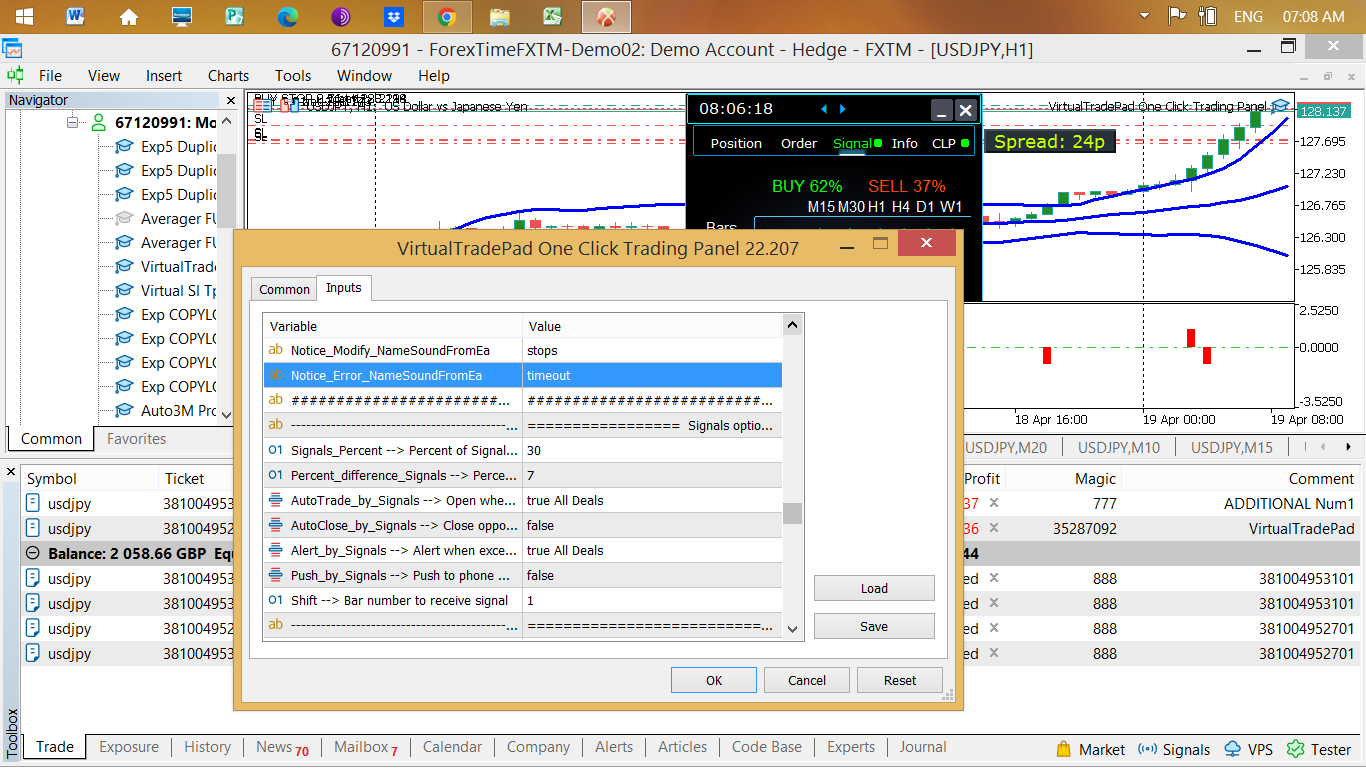Click the Home icon in the taskbar

(129, 16)
